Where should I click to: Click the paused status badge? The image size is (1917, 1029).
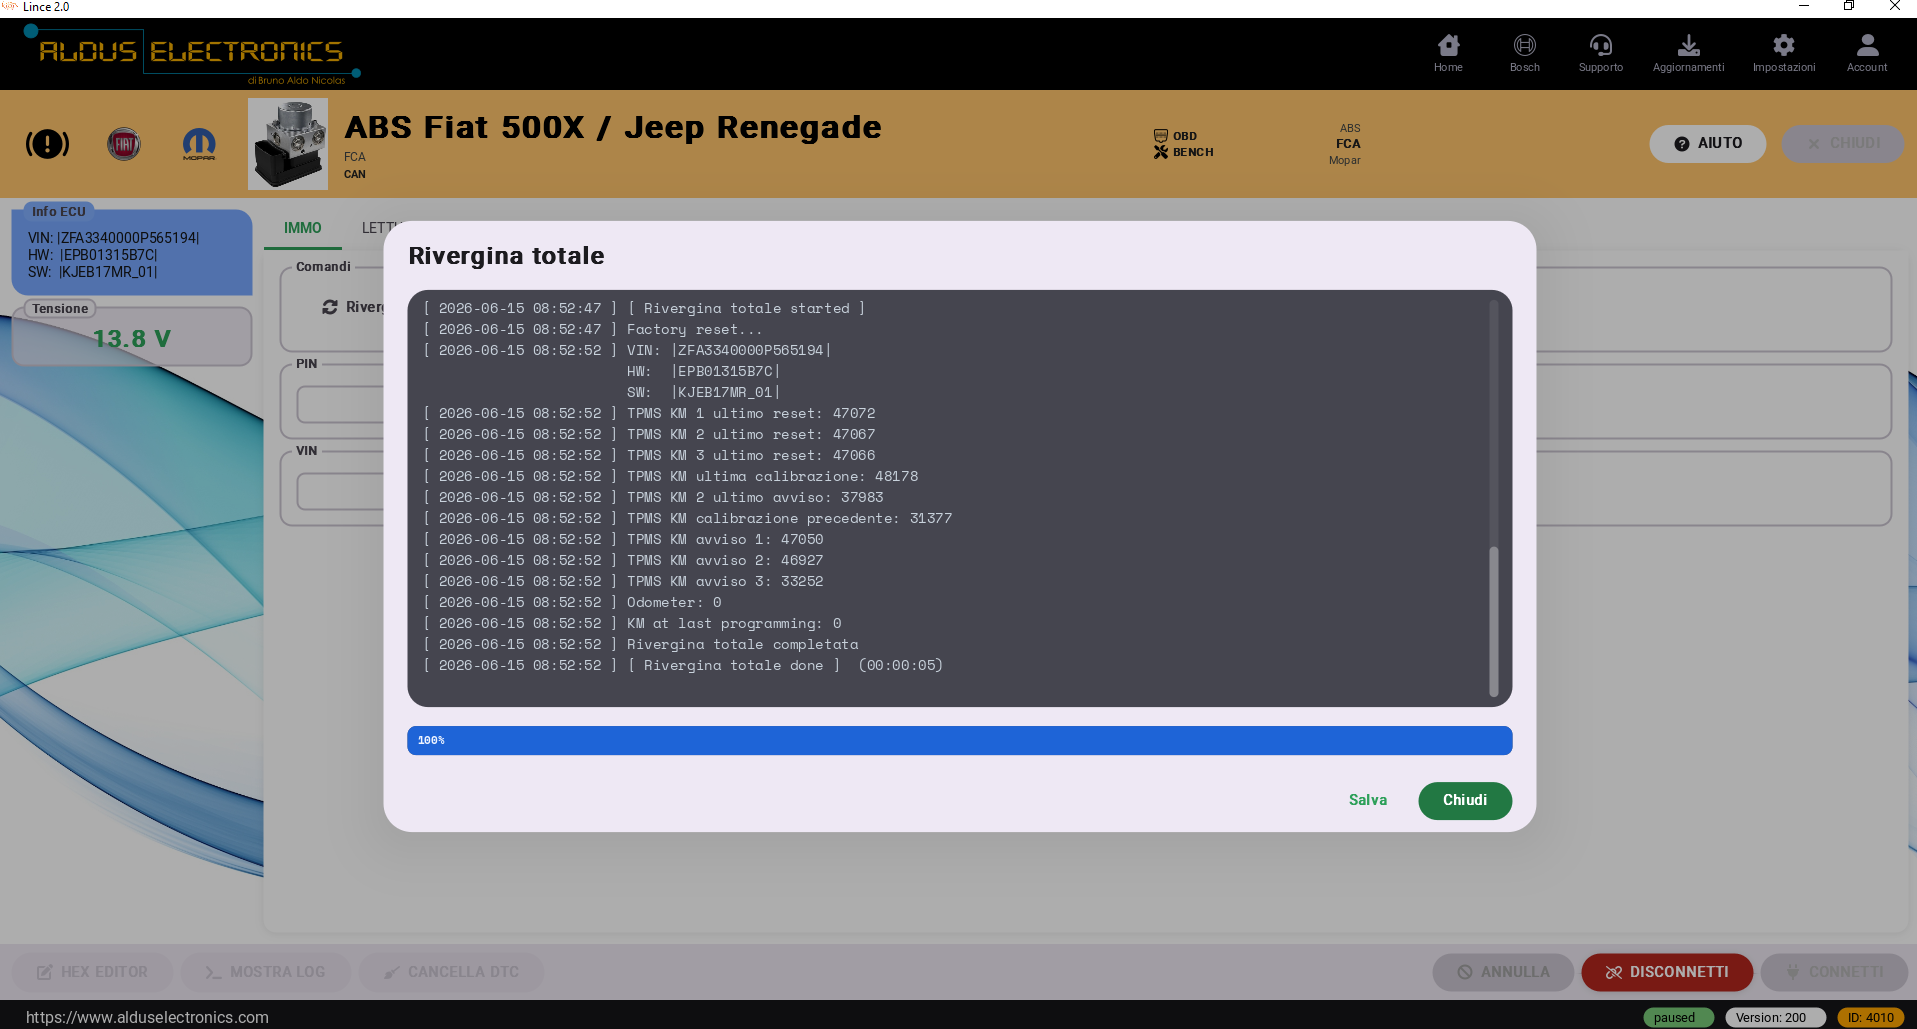tap(1678, 1017)
